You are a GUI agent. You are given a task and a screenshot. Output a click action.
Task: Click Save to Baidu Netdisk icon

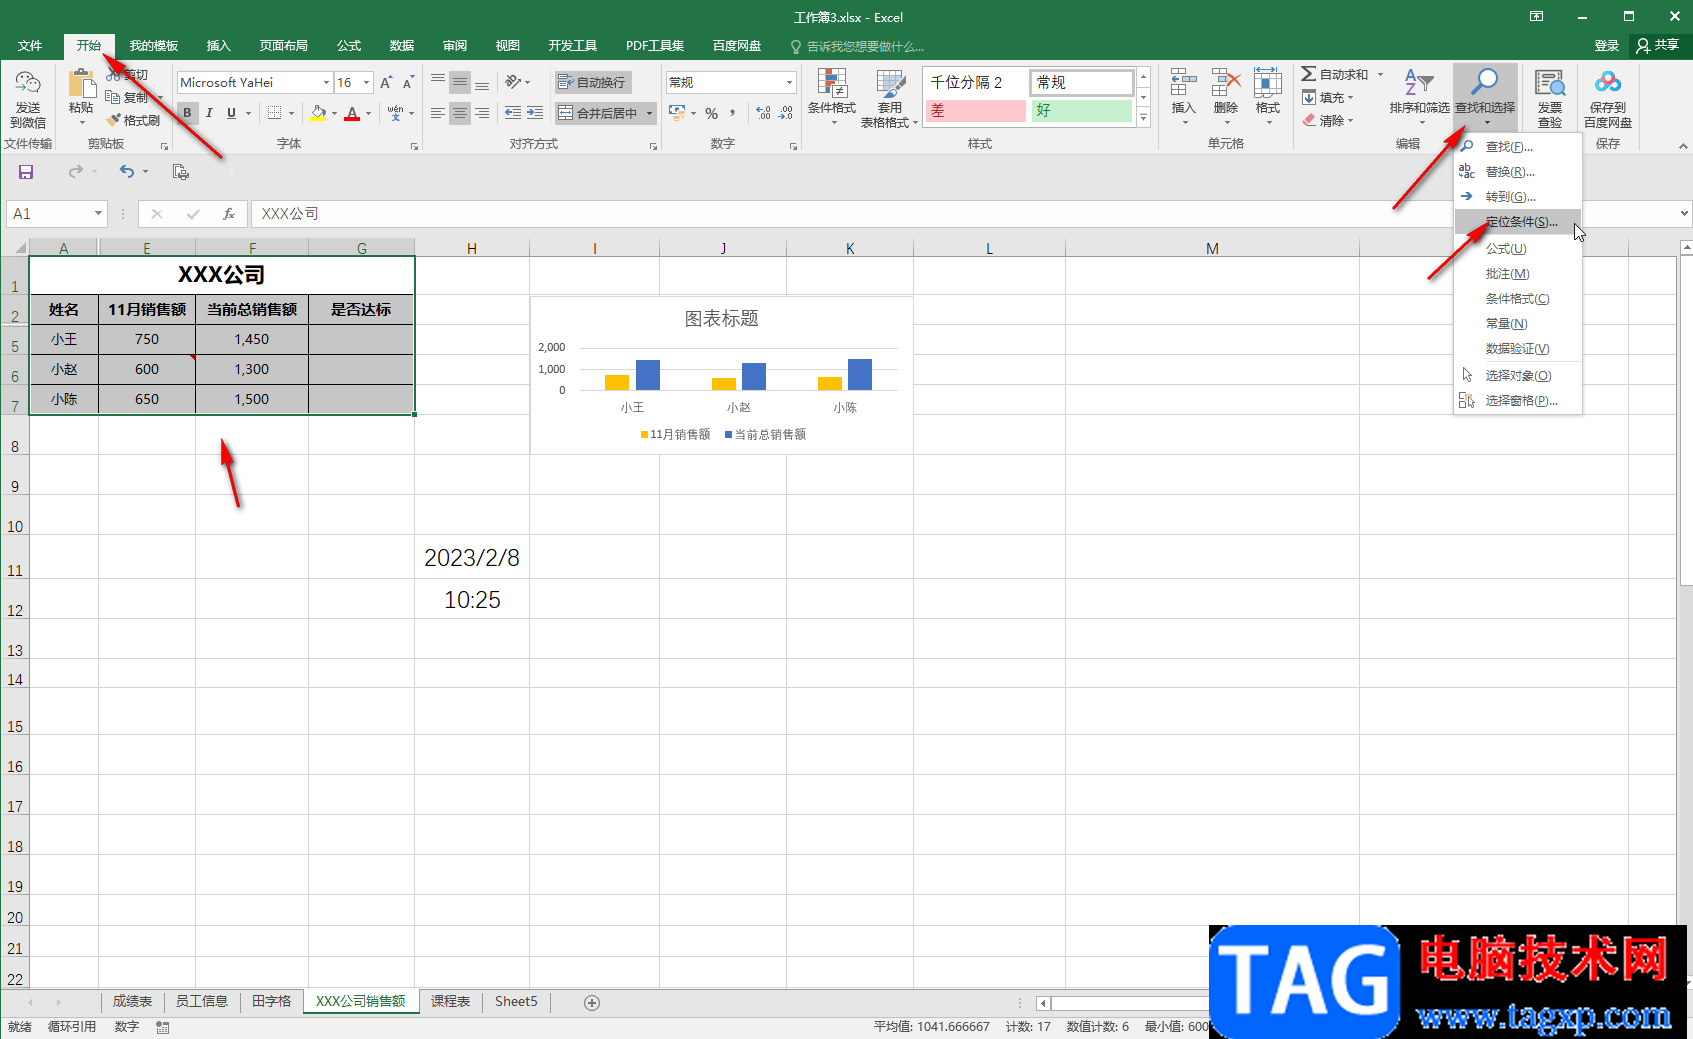click(x=1608, y=84)
